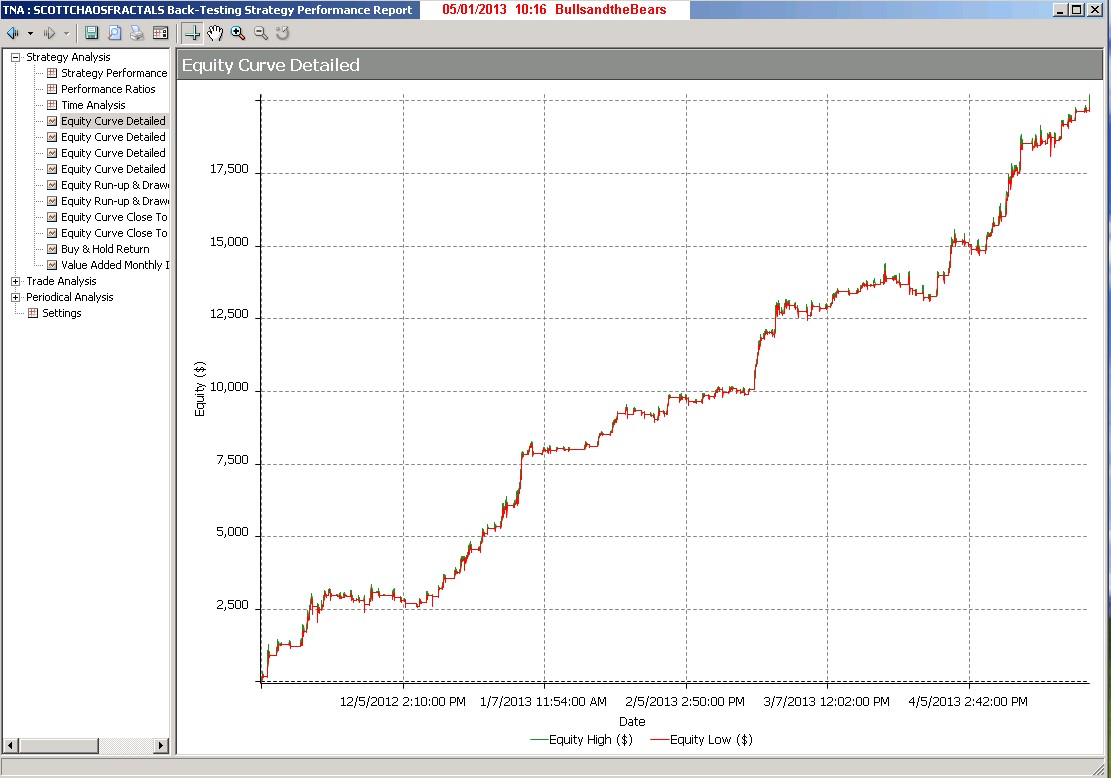Image resolution: width=1111 pixels, height=778 pixels.
Task: Click the Print Preview magnifier page icon
Action: [x=114, y=33]
